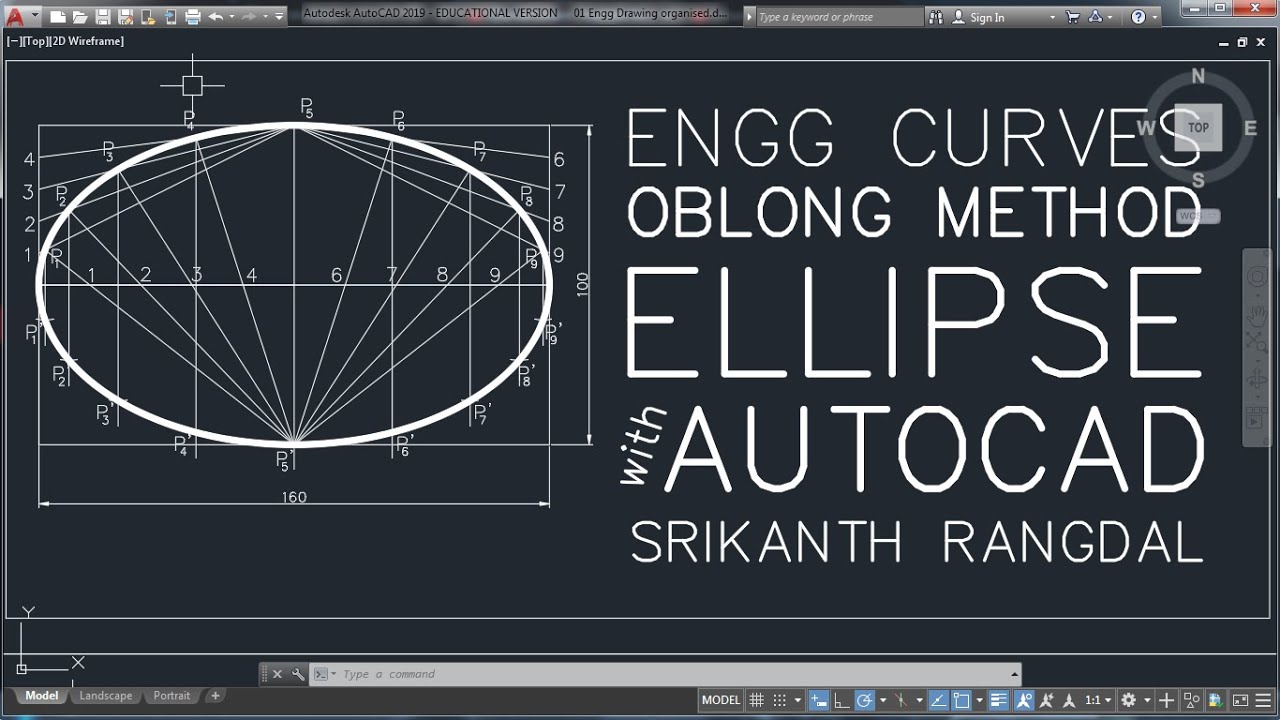Viewport: 1280px width, 720px height.
Task: Click the Save As icon
Action: pyautogui.click(x=125, y=17)
